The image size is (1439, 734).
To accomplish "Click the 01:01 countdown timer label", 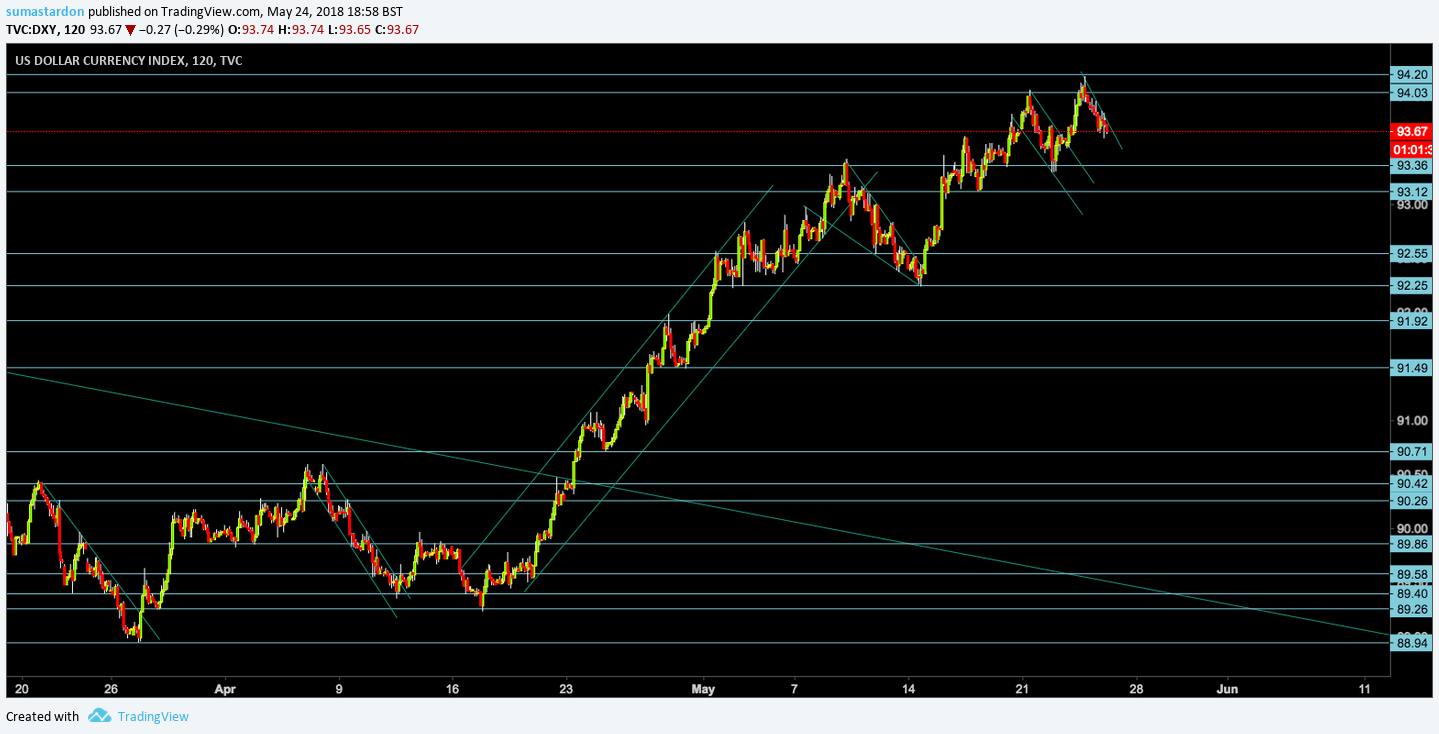I will 1412,150.
